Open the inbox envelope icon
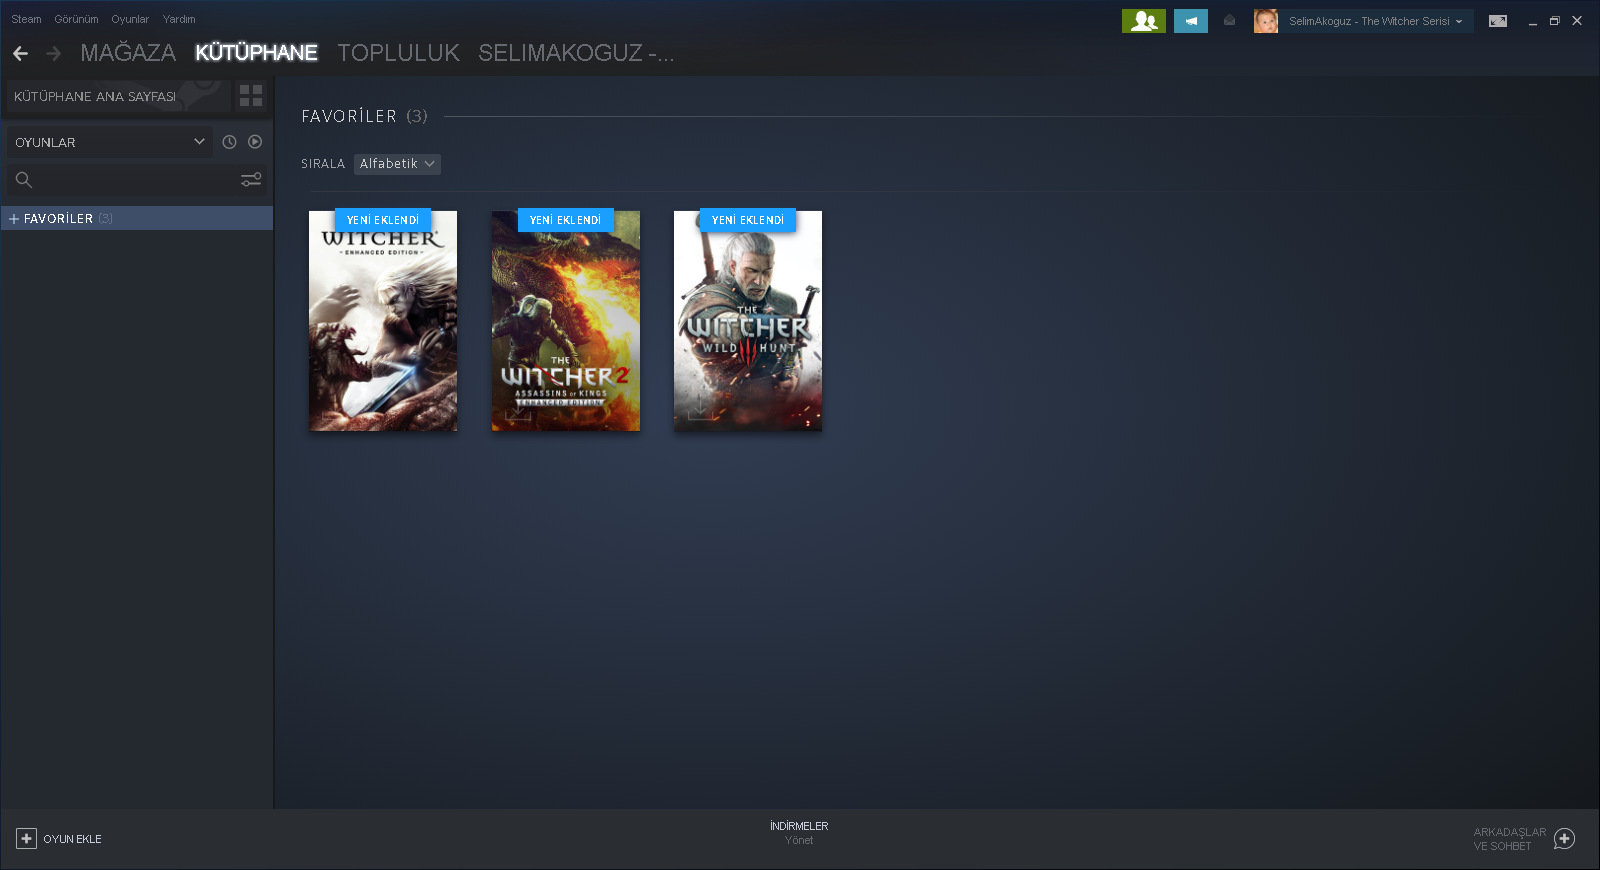The image size is (1600, 870). 1229,21
